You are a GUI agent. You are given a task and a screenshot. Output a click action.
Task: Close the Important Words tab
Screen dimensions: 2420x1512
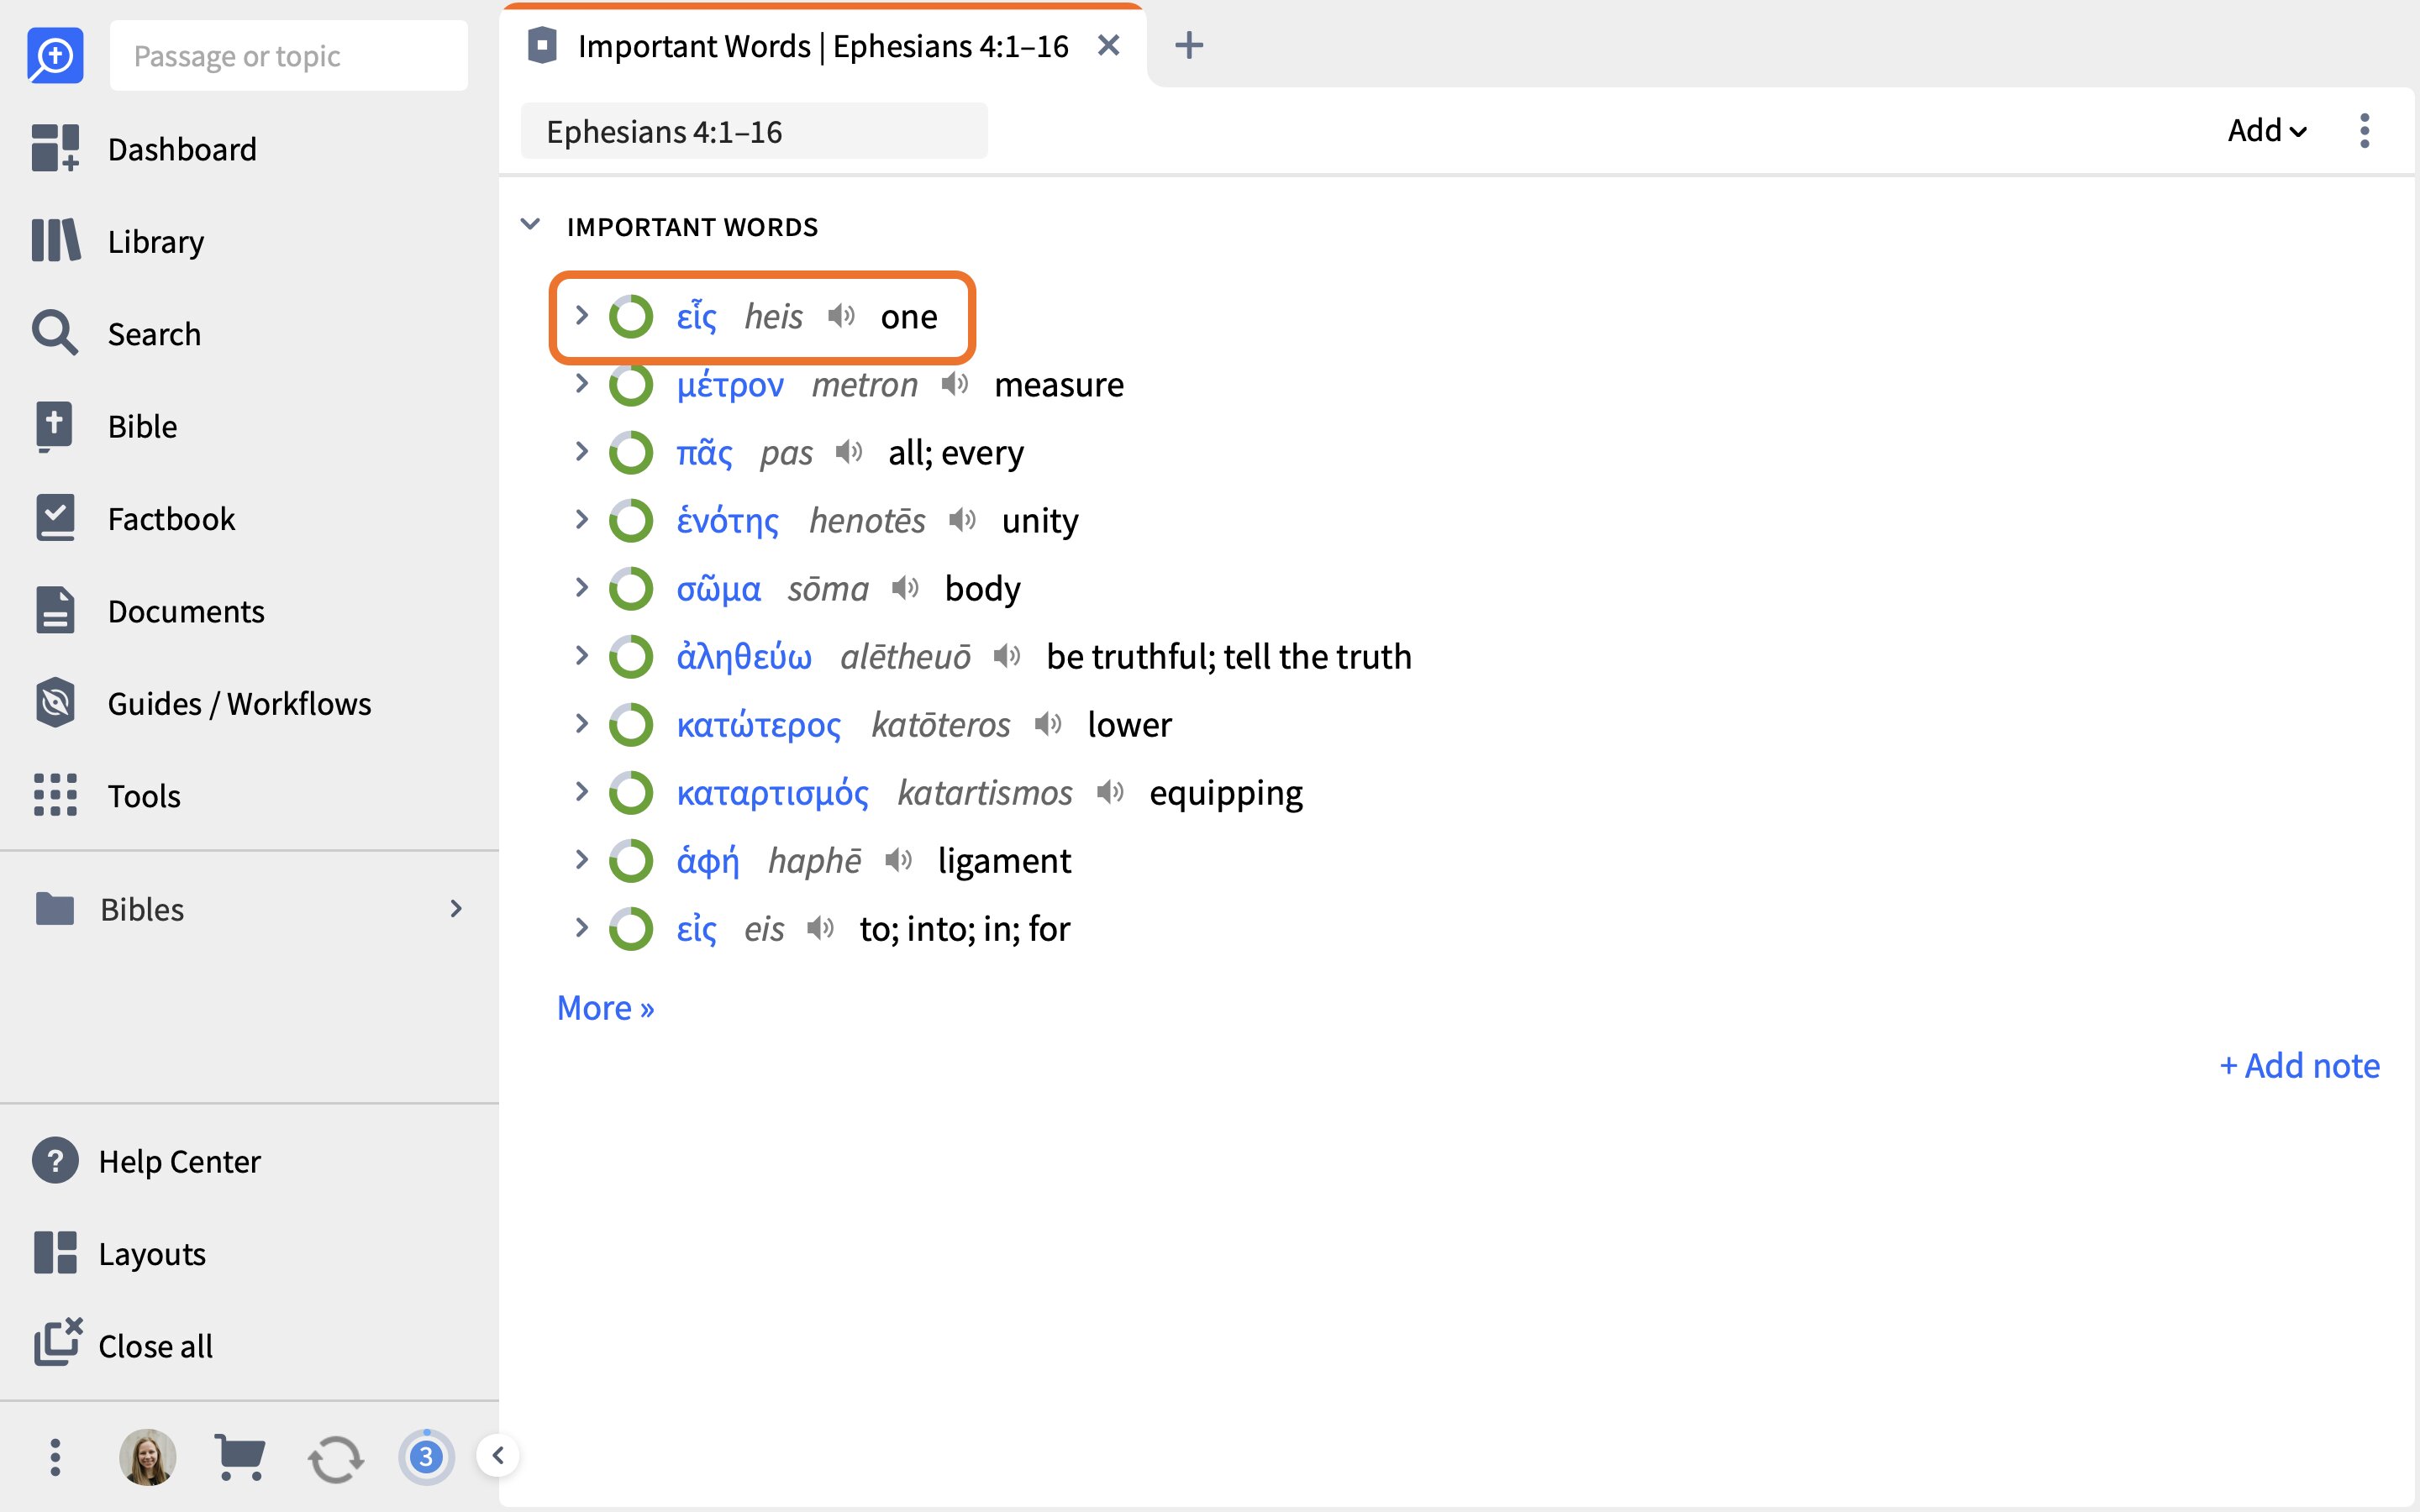point(1108,46)
